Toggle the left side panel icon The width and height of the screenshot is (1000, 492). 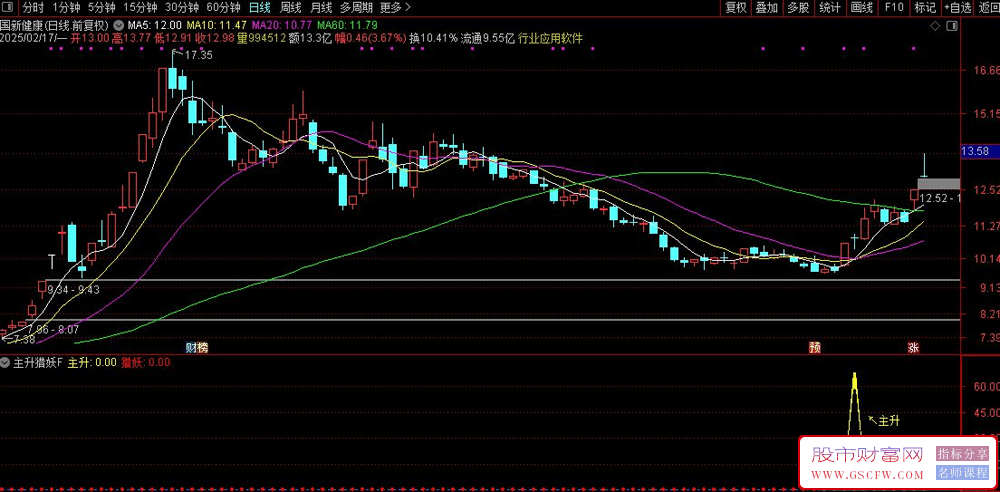tap(9, 8)
